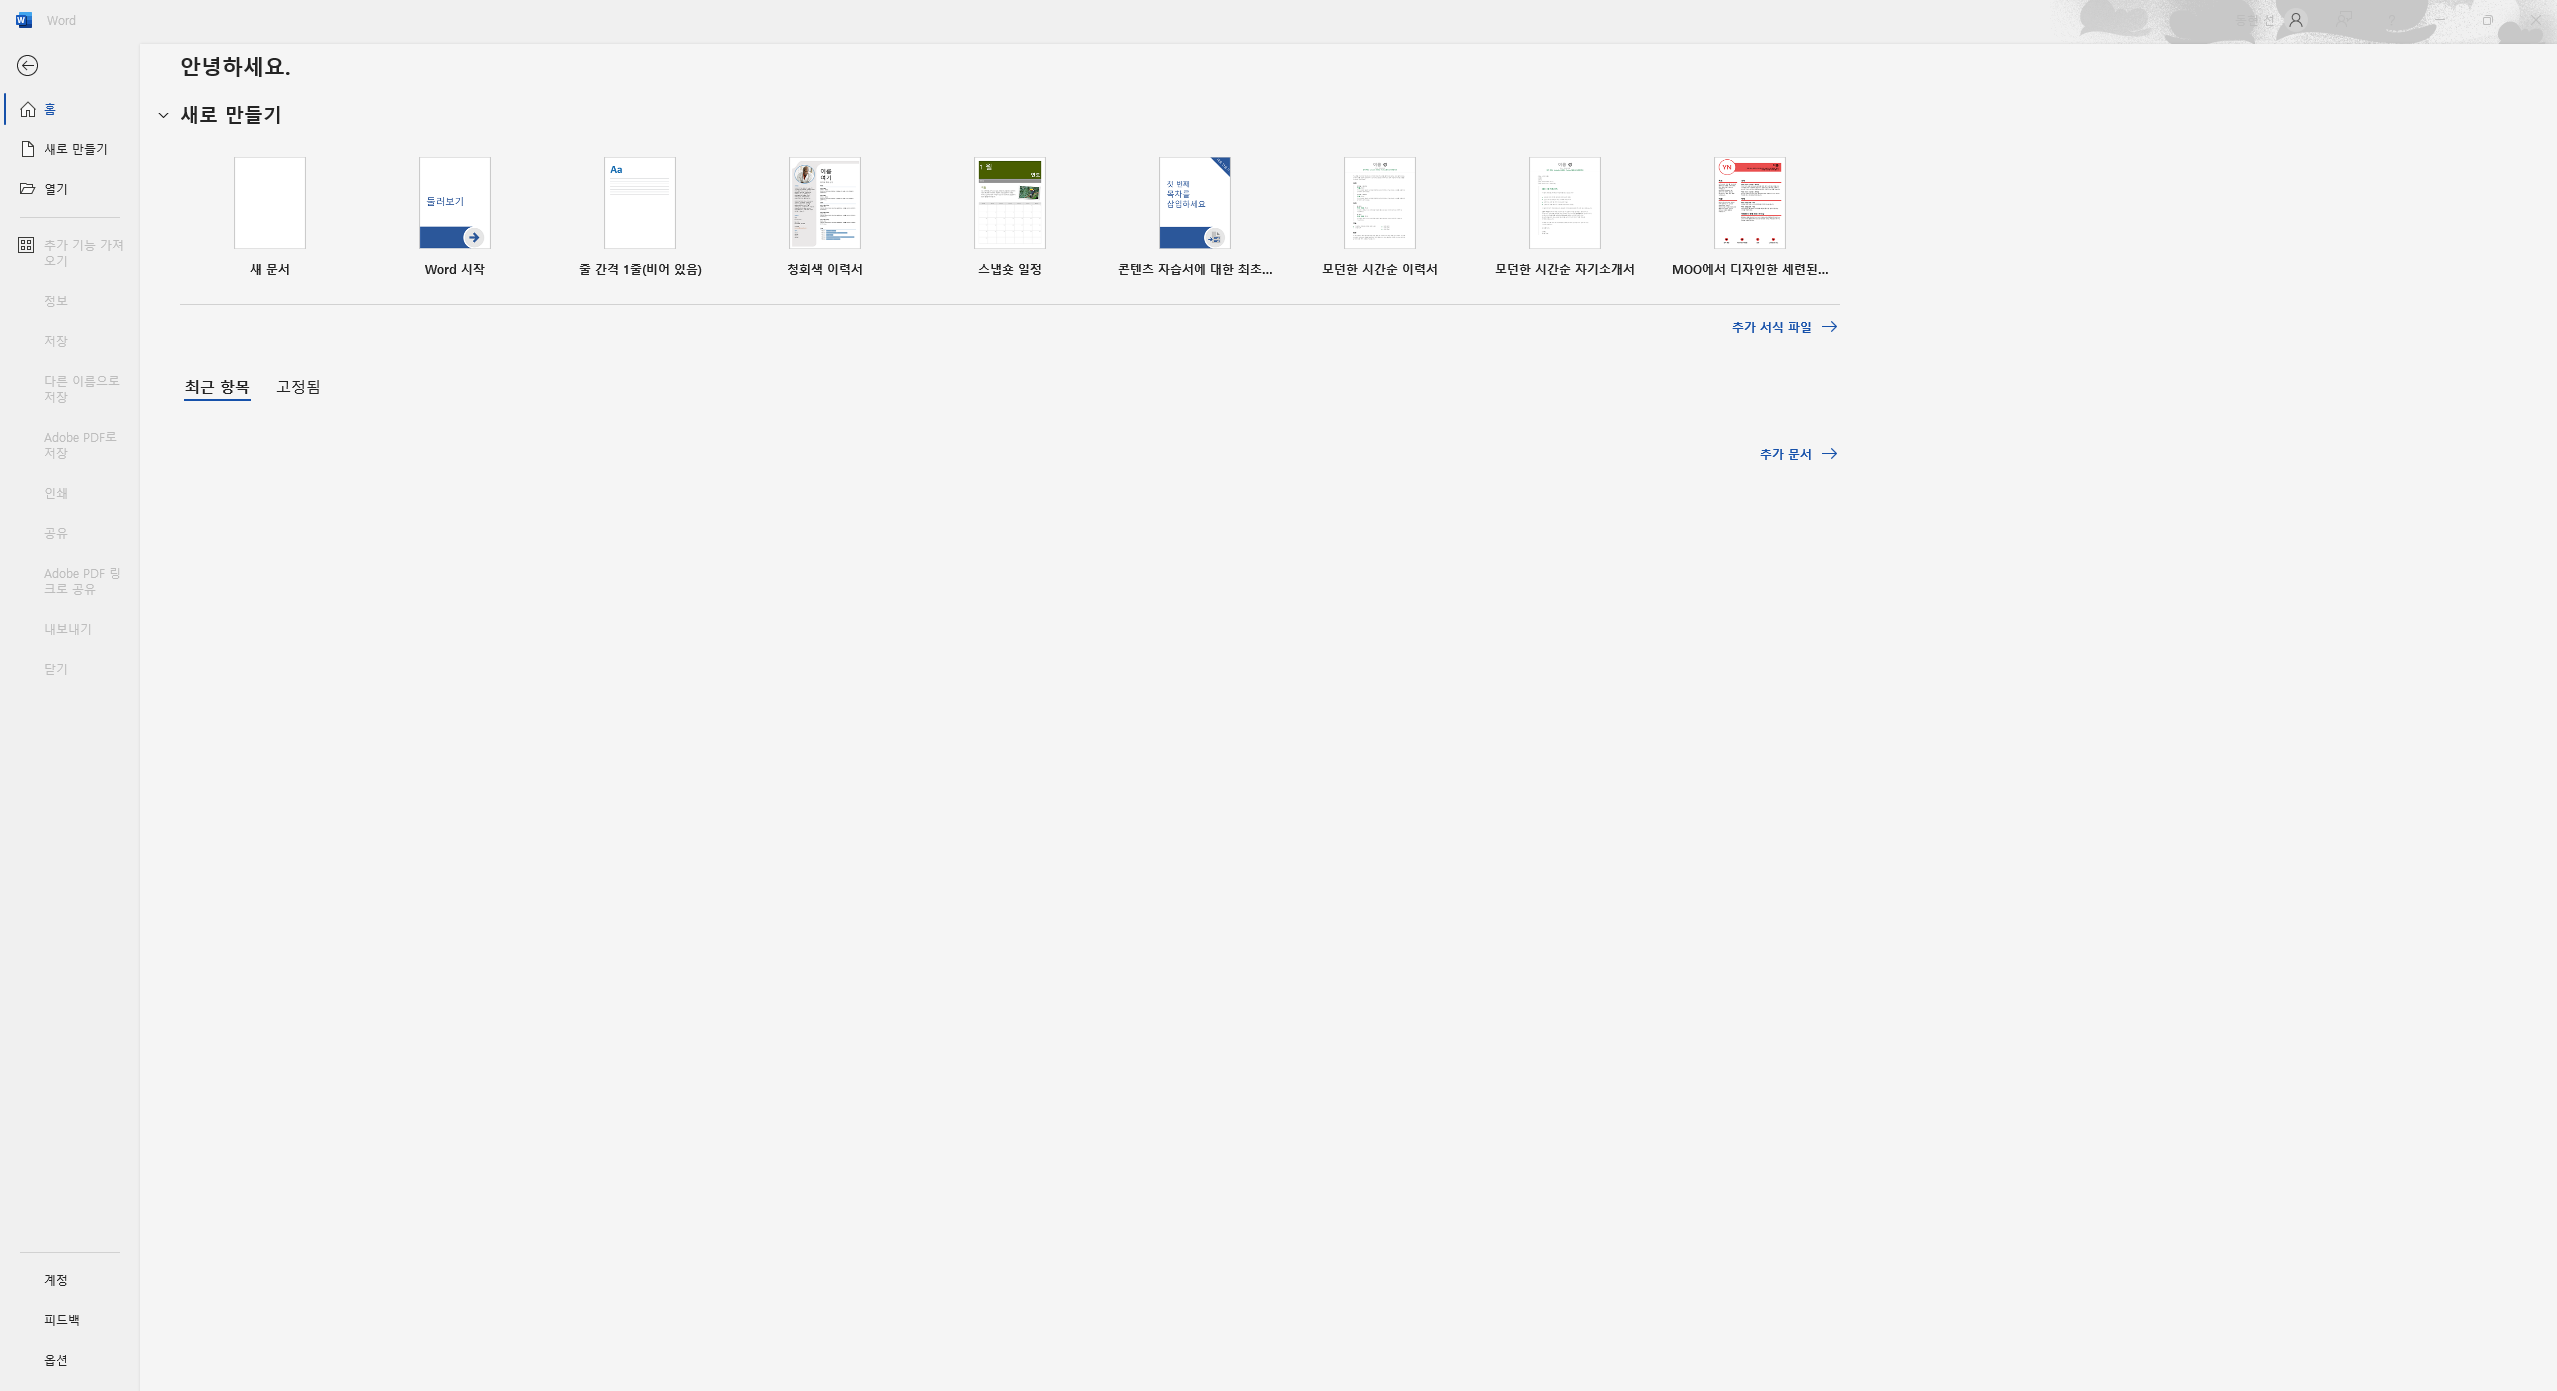Create a blank 새 문서 document

pyautogui.click(x=270, y=203)
